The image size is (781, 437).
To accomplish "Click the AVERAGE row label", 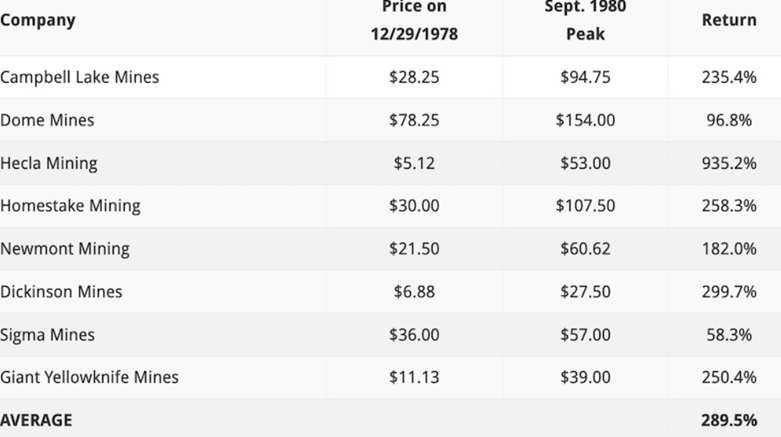I will point(36,420).
